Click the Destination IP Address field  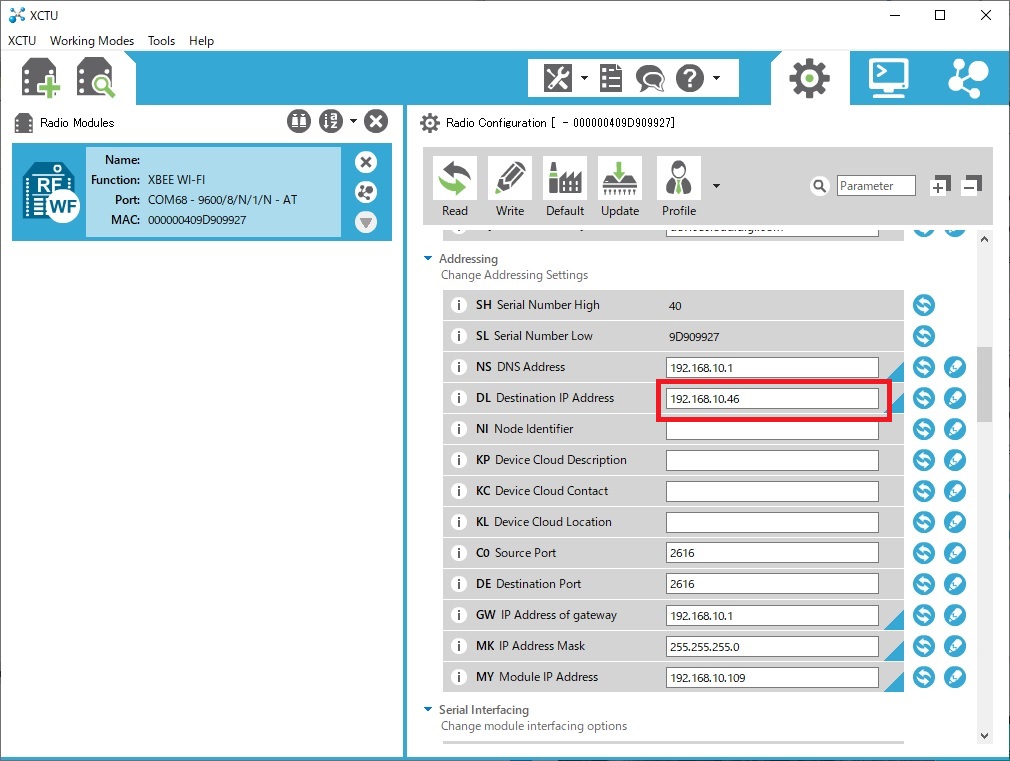click(x=771, y=398)
